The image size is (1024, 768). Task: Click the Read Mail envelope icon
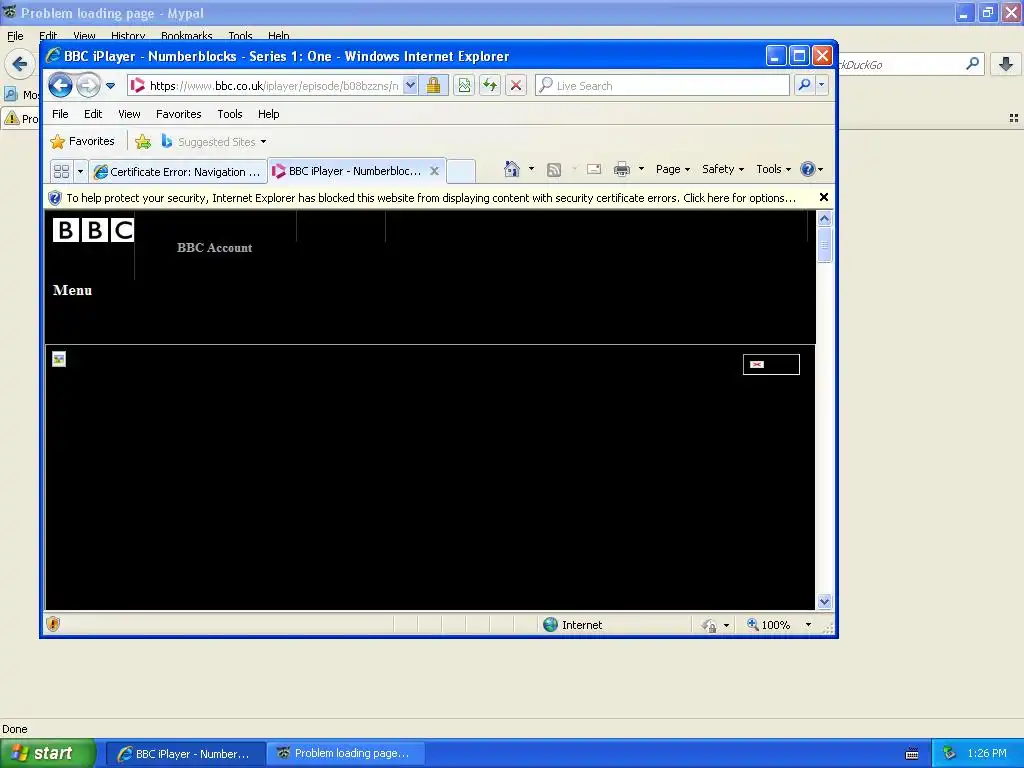coord(594,169)
